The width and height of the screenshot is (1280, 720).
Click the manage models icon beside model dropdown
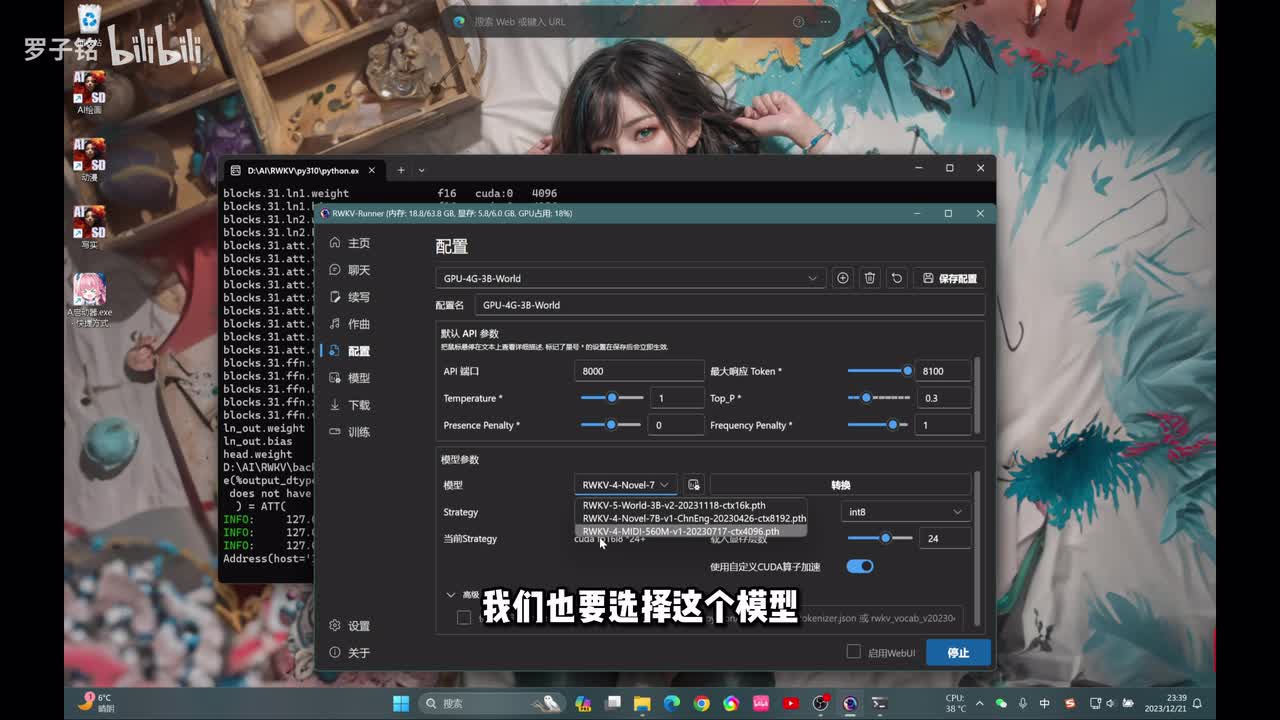click(x=694, y=485)
